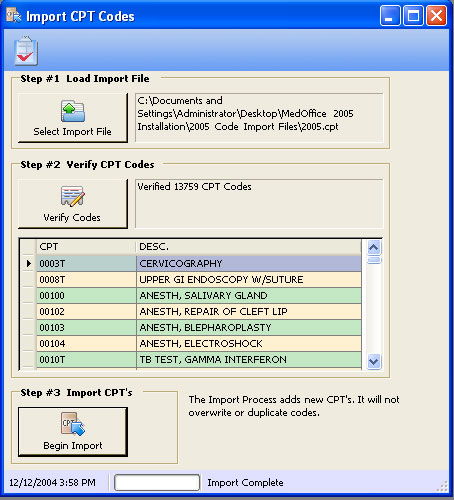Screen dimensions: 454x500
Task: Click the DESC. column header
Action: tap(249, 247)
